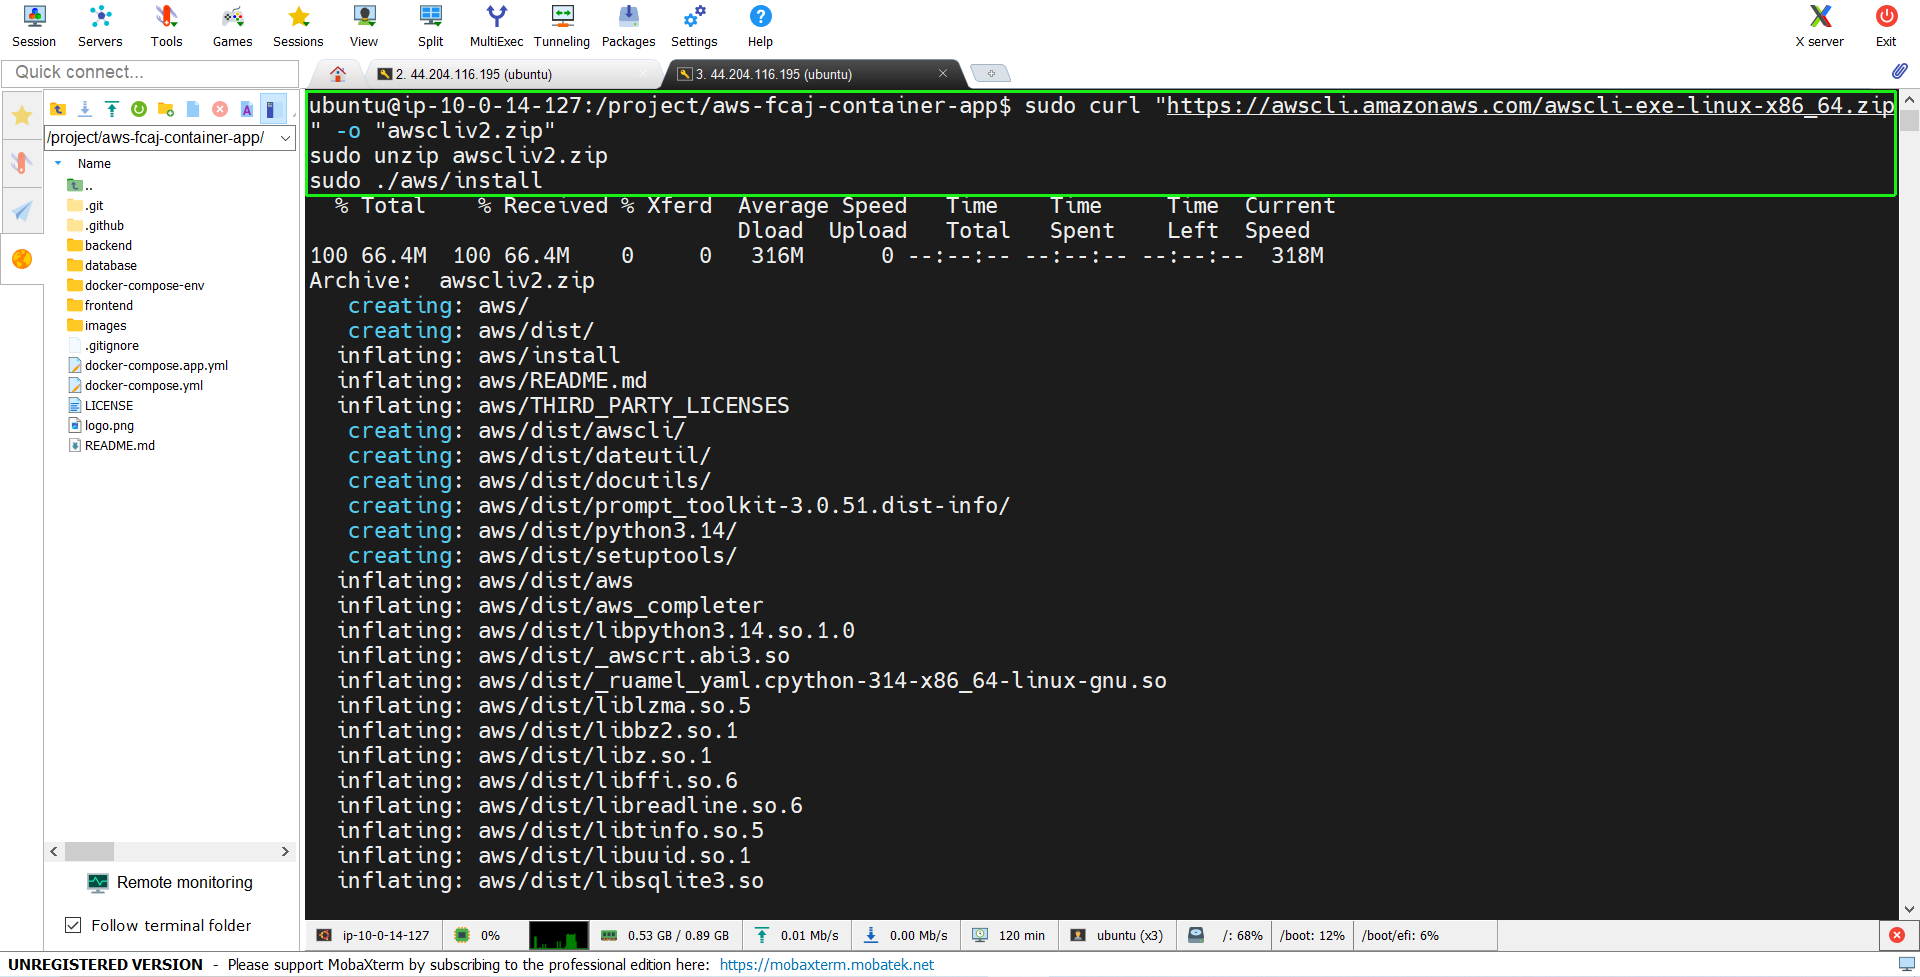Open the Macros paper-plane sidebar tab
This screenshot has height=977, width=1920.
pyautogui.click(x=21, y=210)
